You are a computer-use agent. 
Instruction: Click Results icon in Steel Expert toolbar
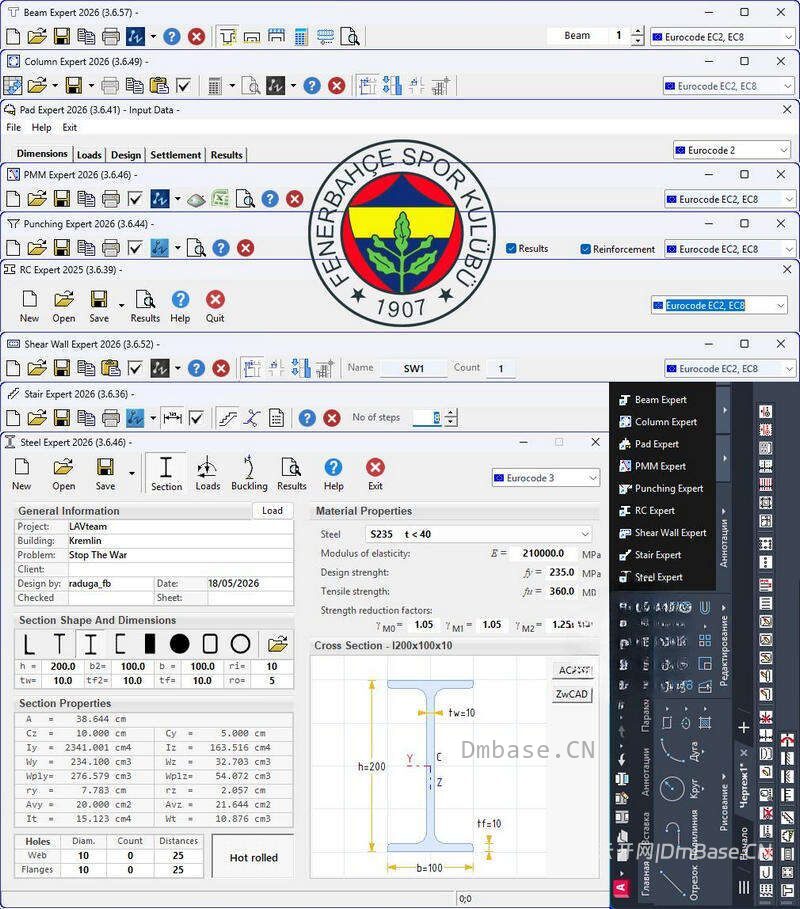(292, 473)
